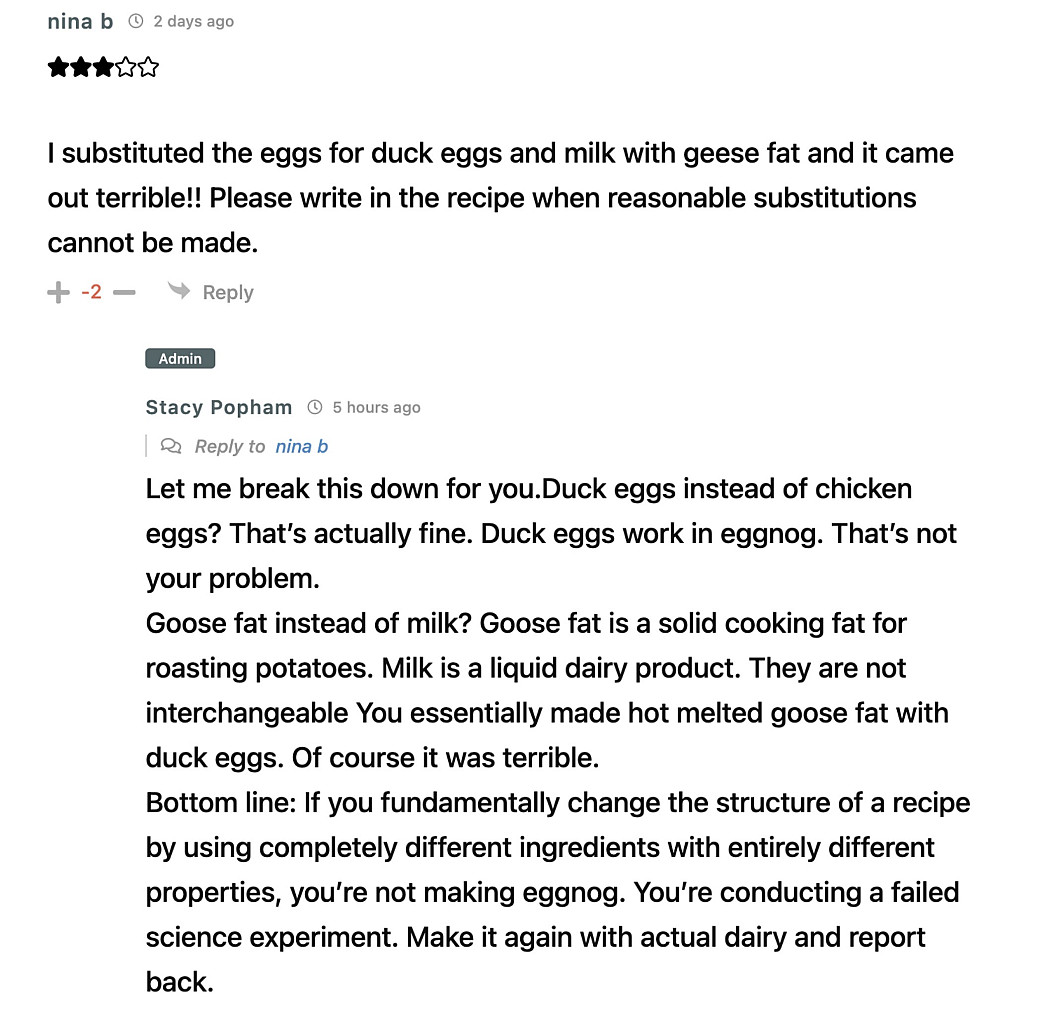
Task: Open Stacy Popham's author name
Action: click(x=219, y=407)
